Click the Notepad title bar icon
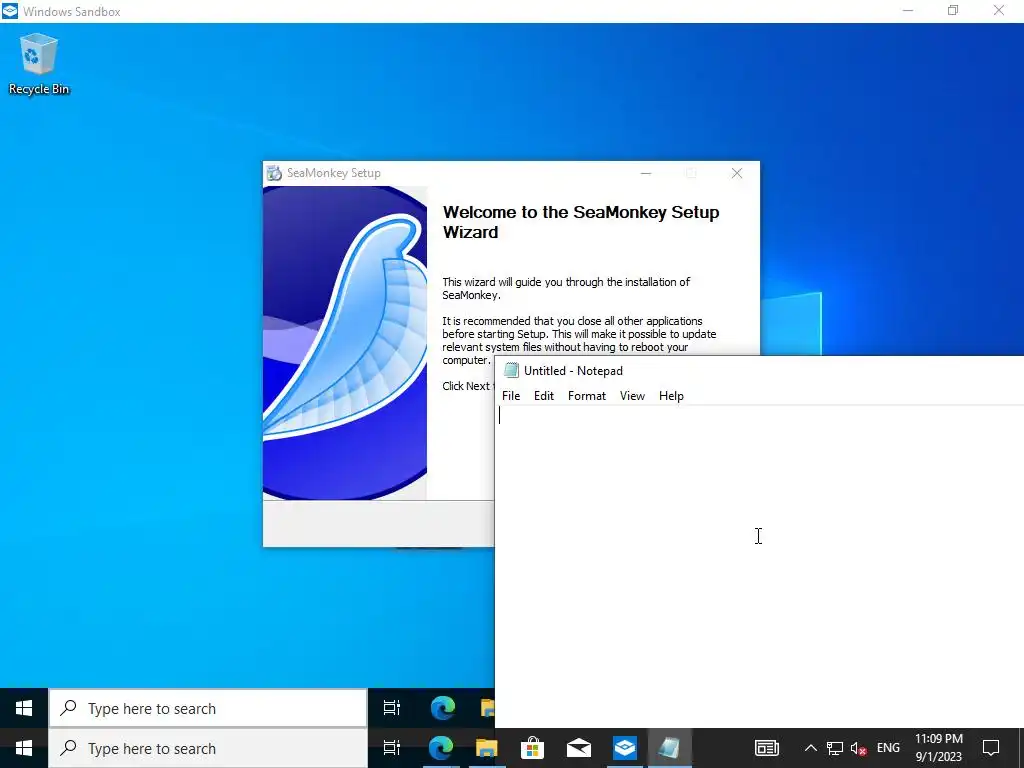This screenshot has width=1024, height=768. (x=511, y=370)
